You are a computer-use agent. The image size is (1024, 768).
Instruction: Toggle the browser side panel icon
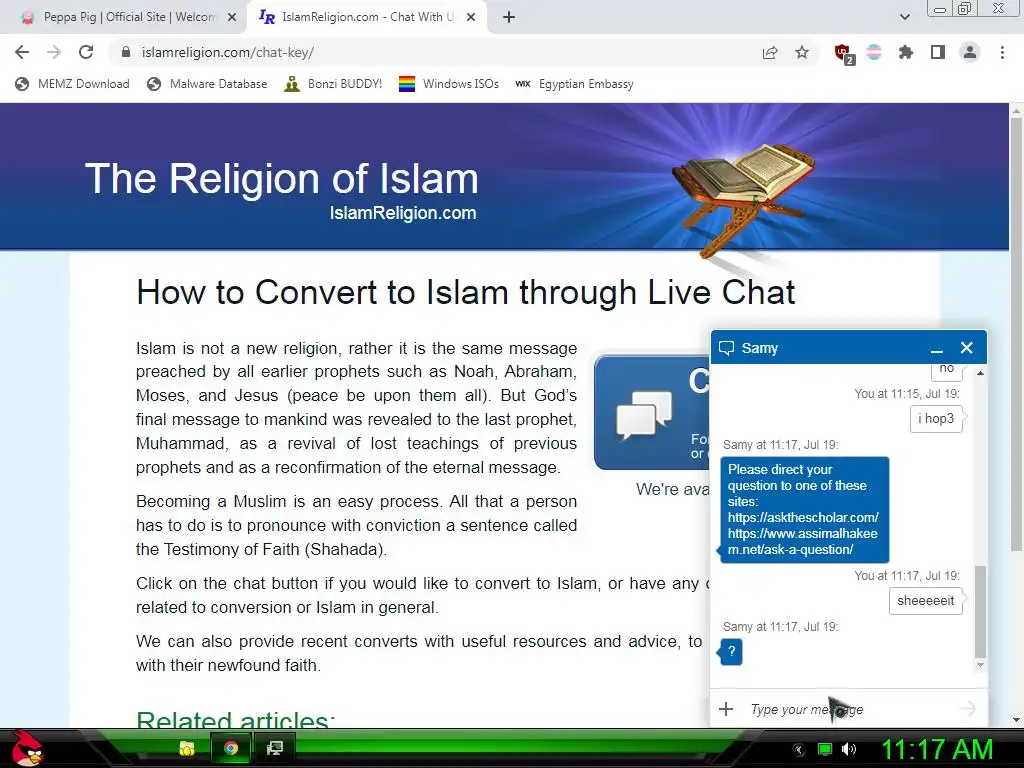(x=938, y=52)
